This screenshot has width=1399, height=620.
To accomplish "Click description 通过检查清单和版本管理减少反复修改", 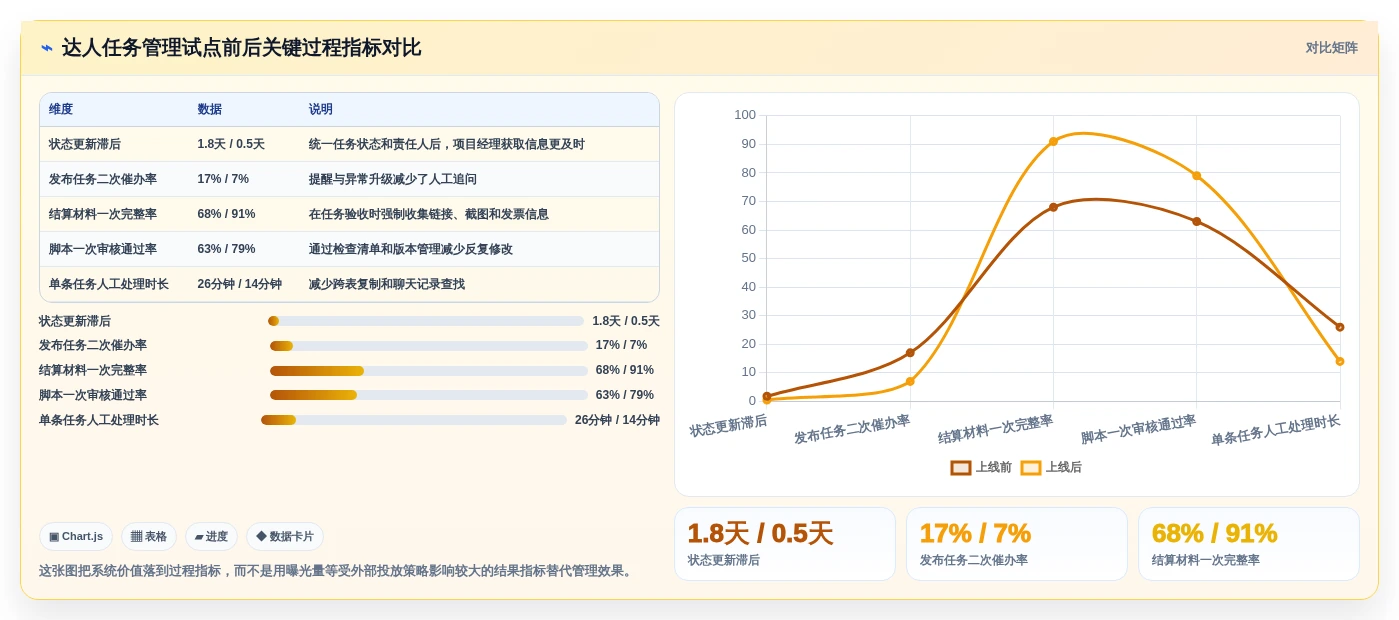I will (411, 249).
